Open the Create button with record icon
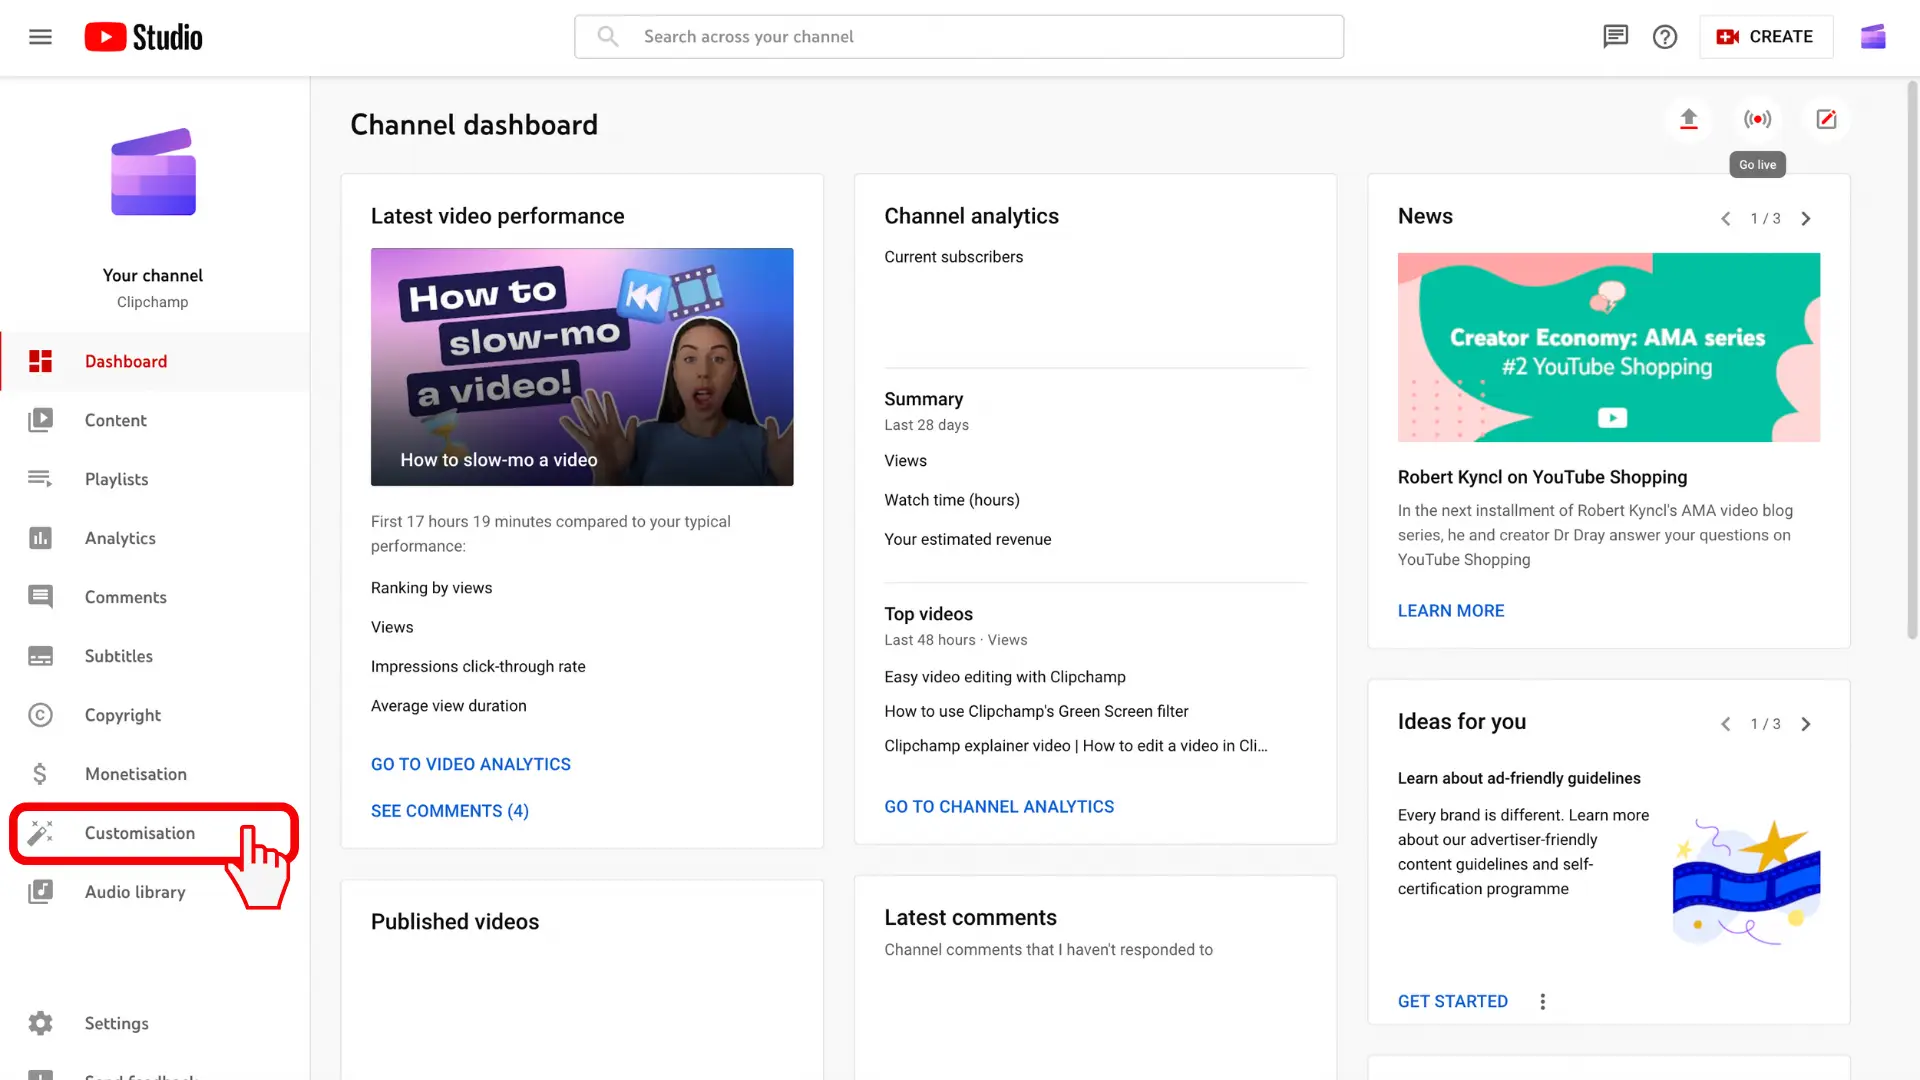 coord(1766,36)
